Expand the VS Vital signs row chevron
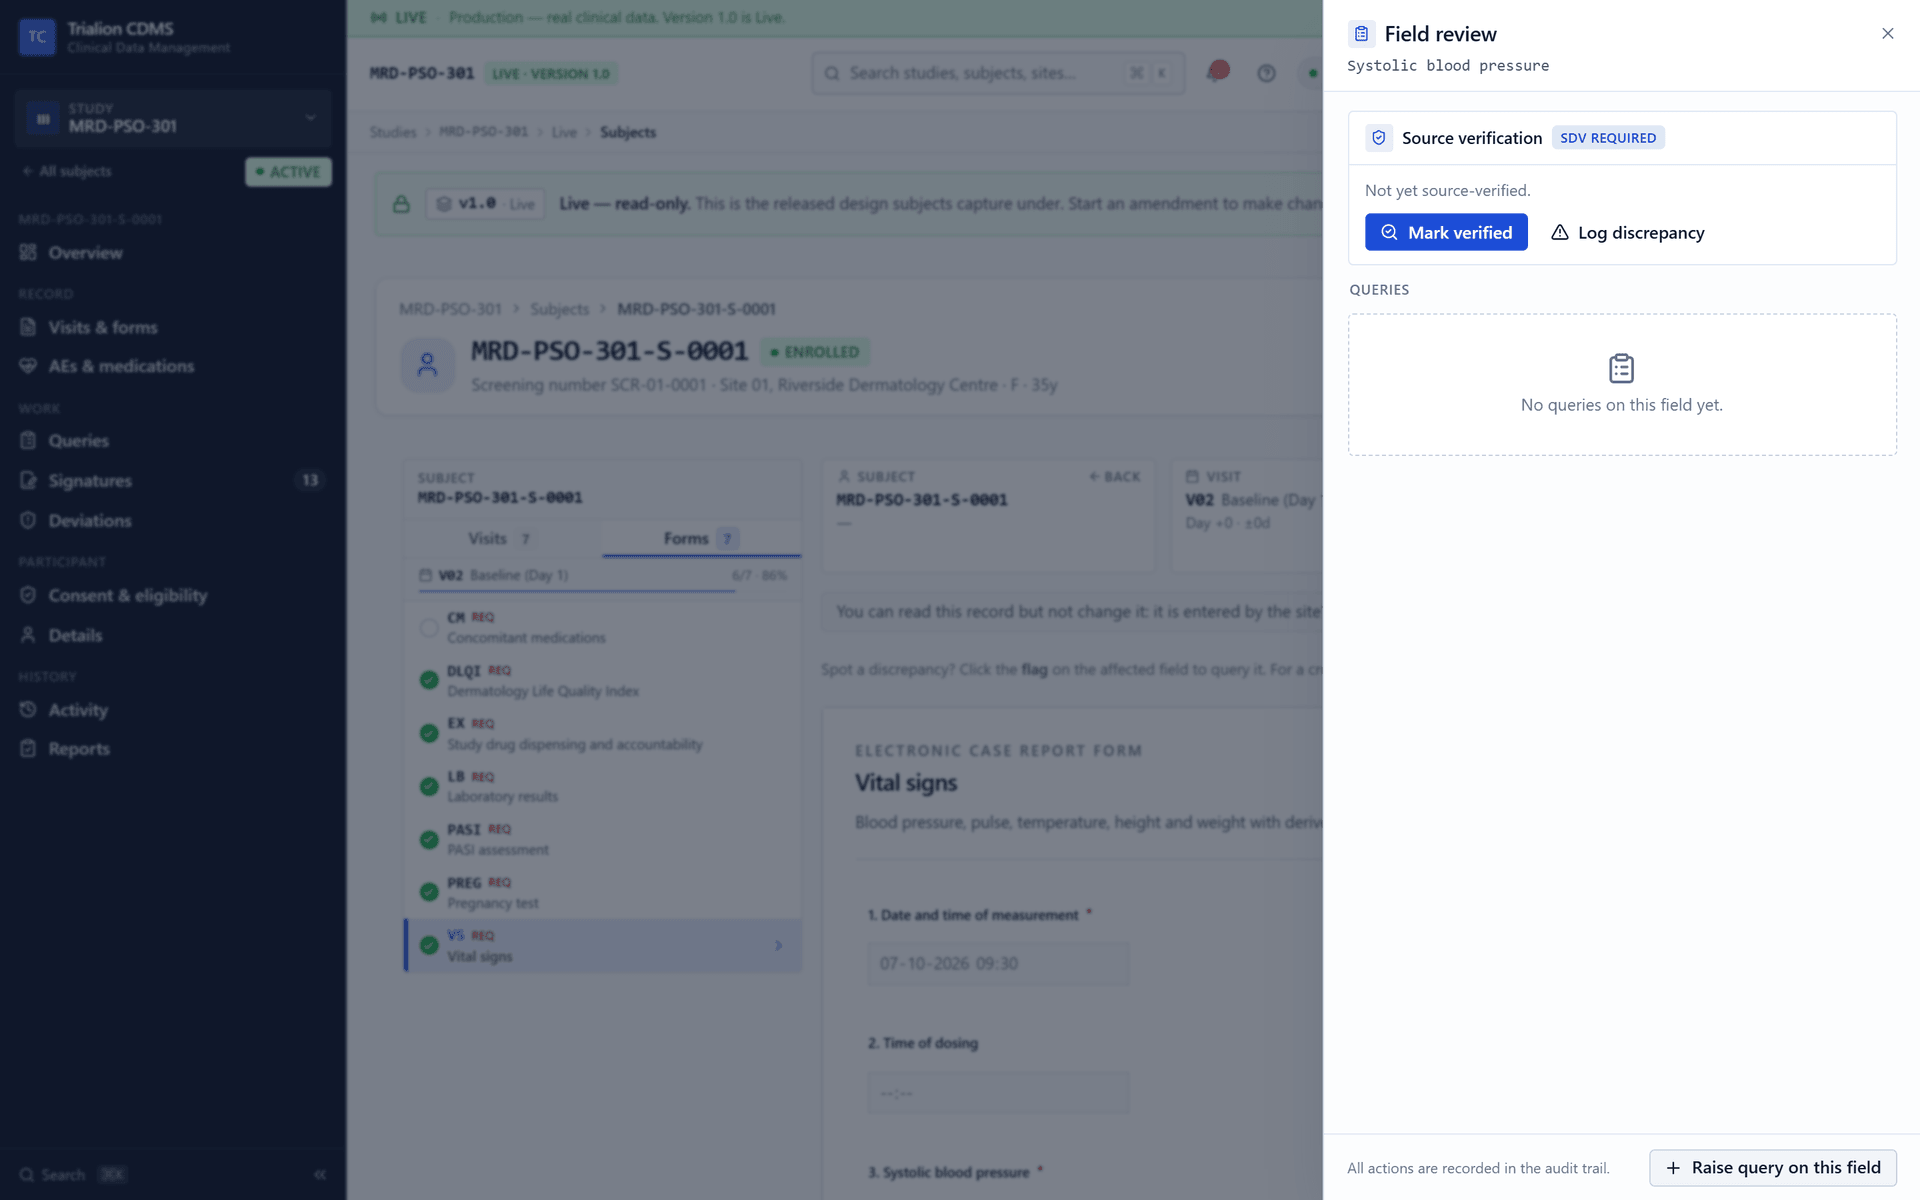Viewport: 1920px width, 1200px height. 778,945
